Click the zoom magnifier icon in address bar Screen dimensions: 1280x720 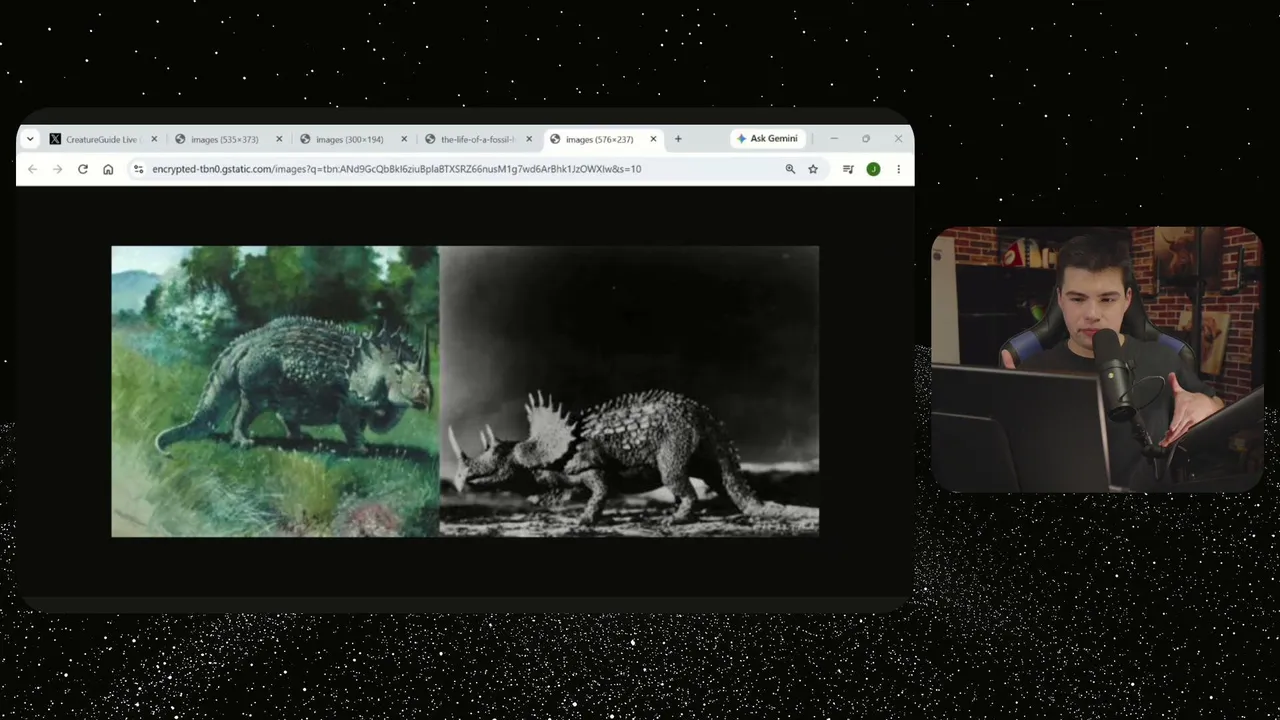click(x=790, y=169)
